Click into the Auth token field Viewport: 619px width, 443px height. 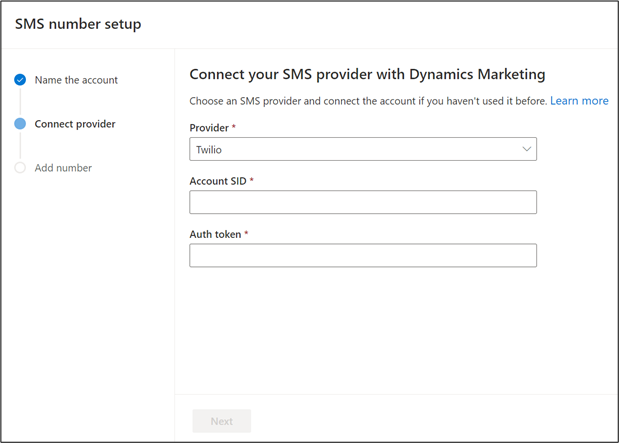coord(362,255)
